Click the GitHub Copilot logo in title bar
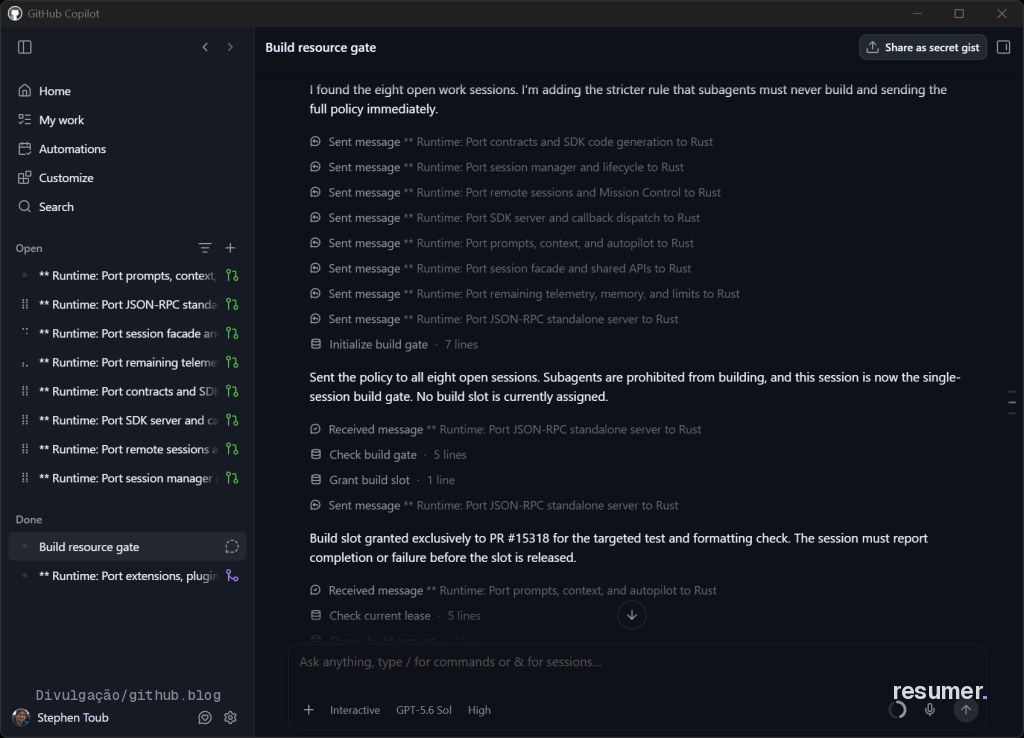Viewport: 1024px width, 738px height. [15, 14]
